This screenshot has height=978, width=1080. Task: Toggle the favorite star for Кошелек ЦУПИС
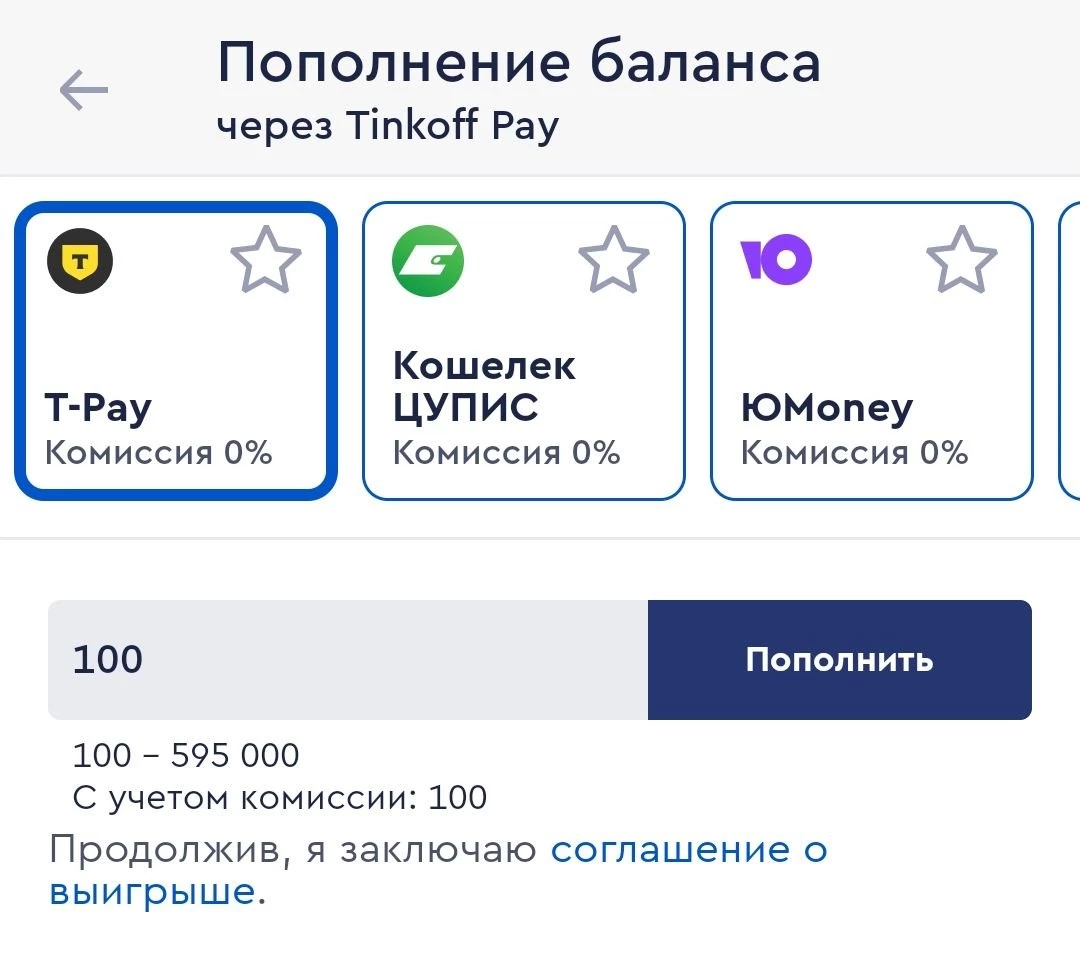(613, 260)
